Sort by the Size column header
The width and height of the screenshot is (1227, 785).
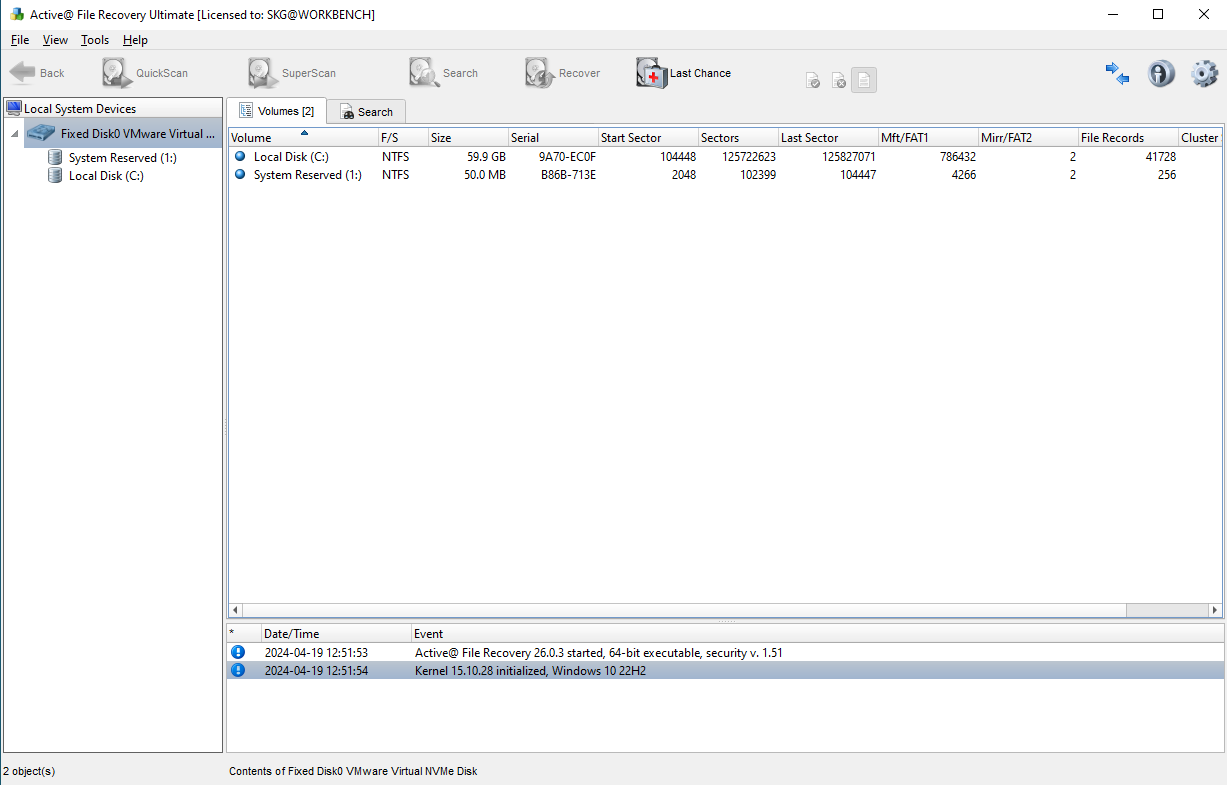click(468, 137)
